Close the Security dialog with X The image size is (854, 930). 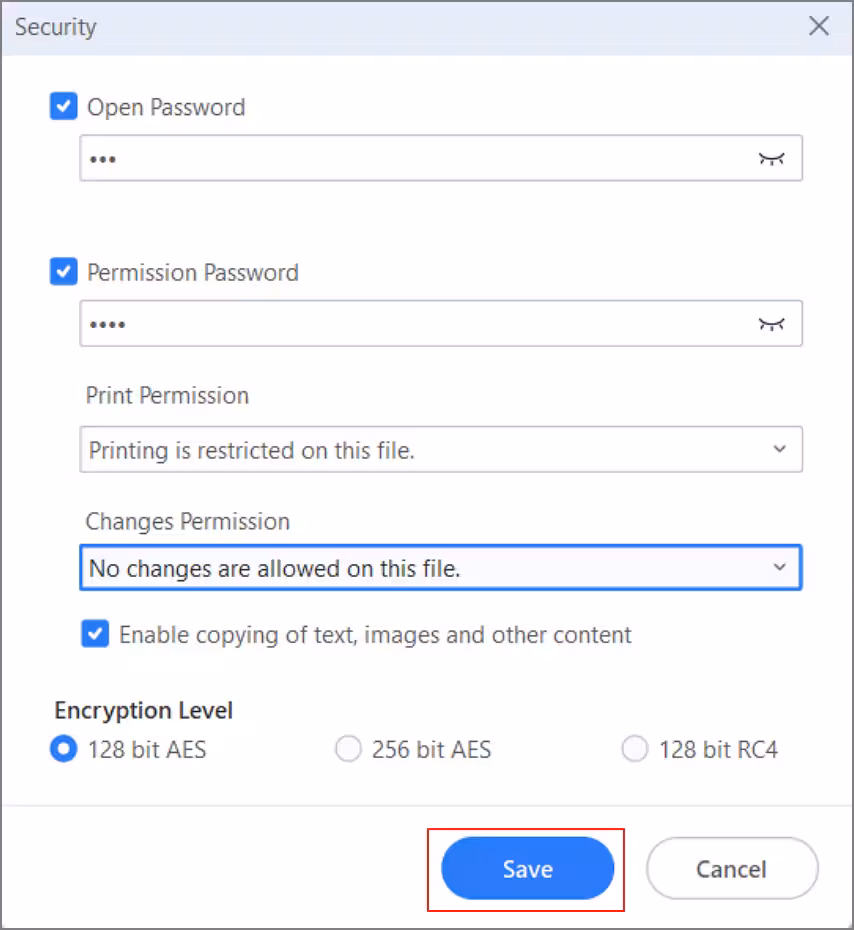pyautogui.click(x=819, y=26)
